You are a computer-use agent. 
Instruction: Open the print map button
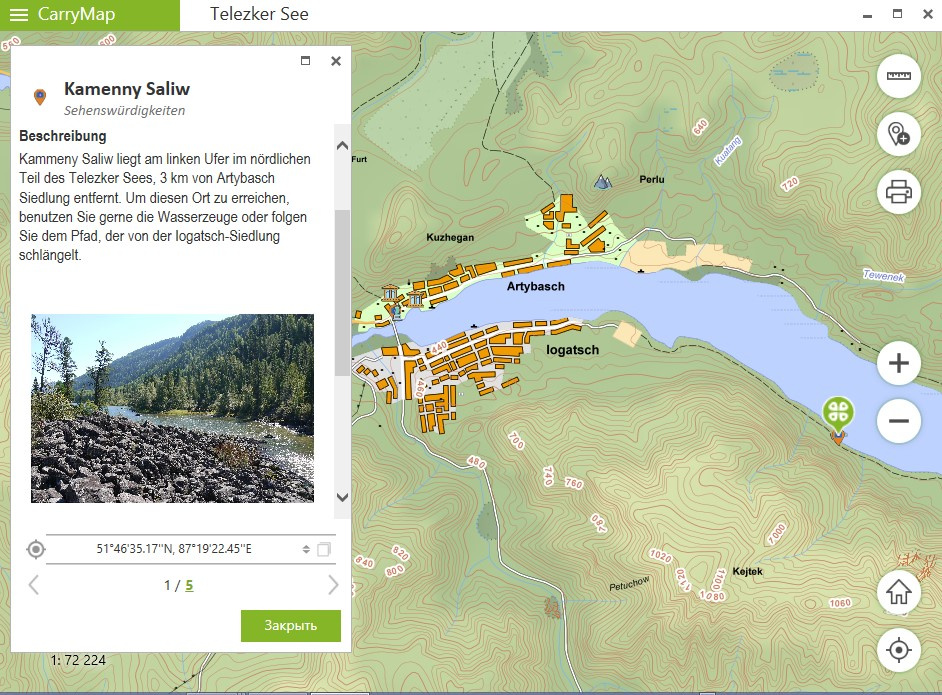pos(898,191)
